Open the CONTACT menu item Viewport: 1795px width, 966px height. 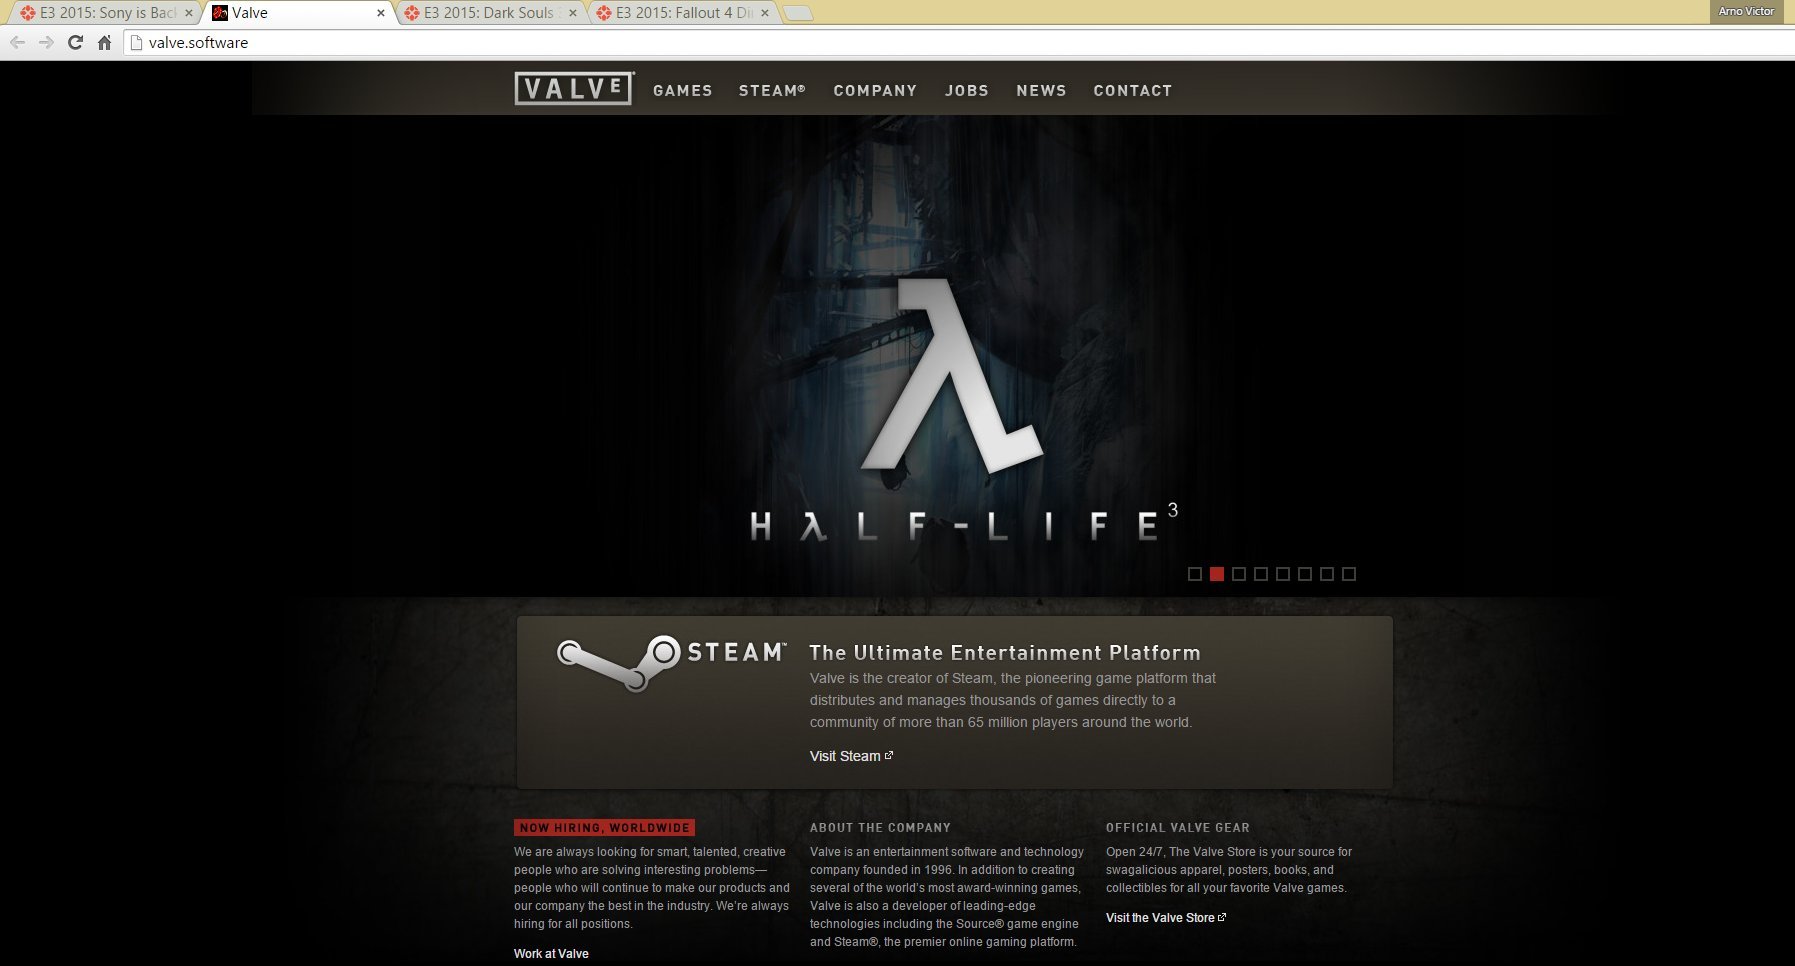[1133, 90]
